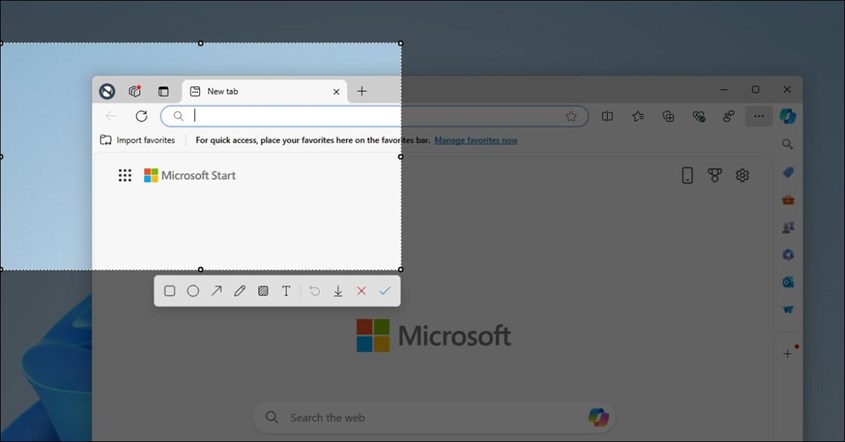Screen dimensions: 845x442
Task: Select the New tab tab
Action: click(265, 91)
